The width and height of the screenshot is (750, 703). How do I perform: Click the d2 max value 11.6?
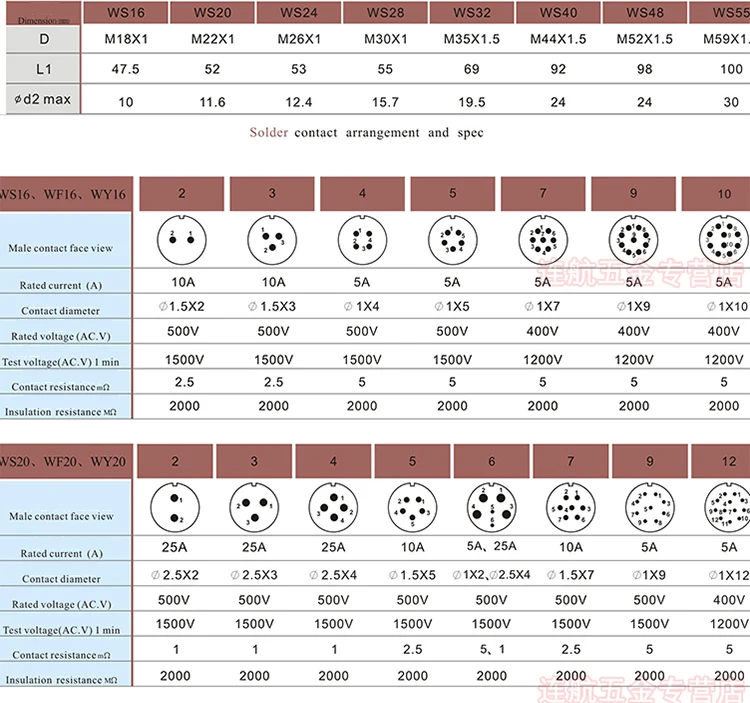tap(212, 102)
